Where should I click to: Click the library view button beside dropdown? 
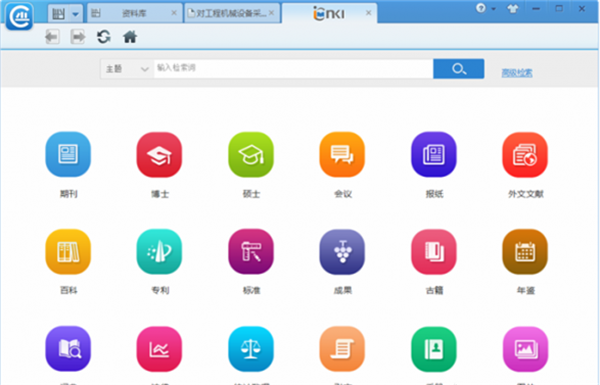pos(59,14)
